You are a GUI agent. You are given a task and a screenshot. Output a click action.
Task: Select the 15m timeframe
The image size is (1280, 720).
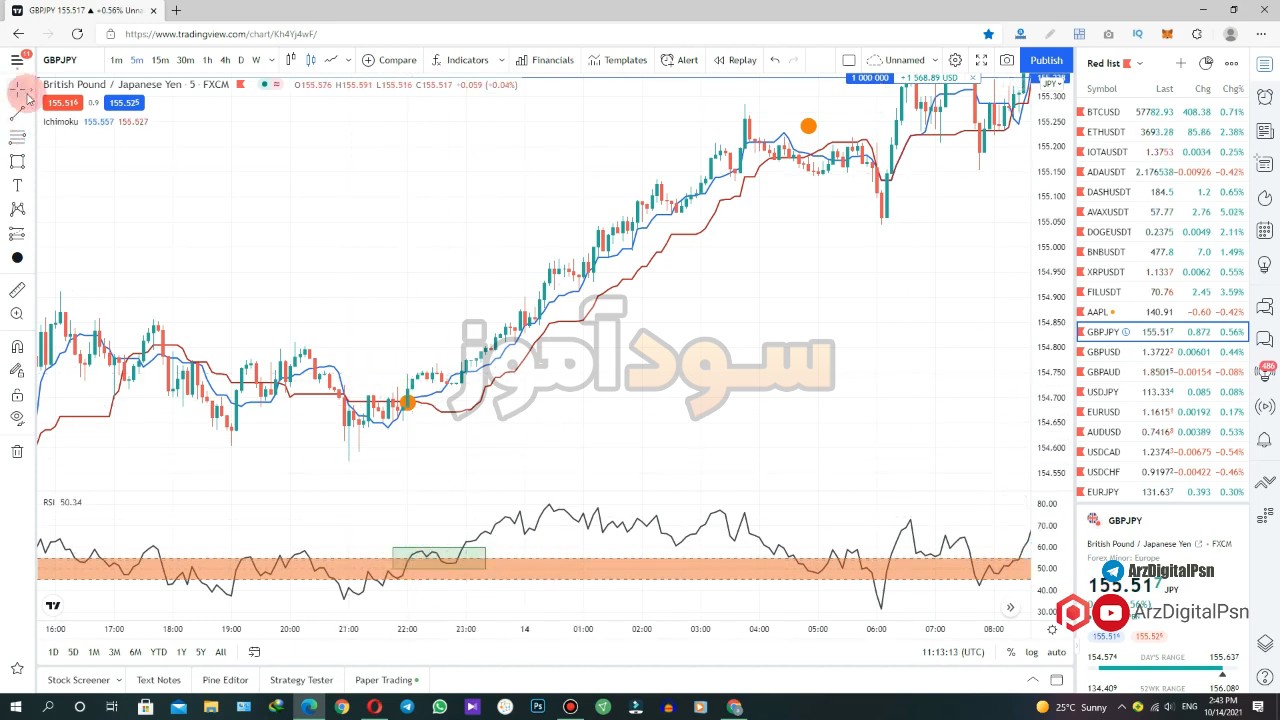[160, 60]
